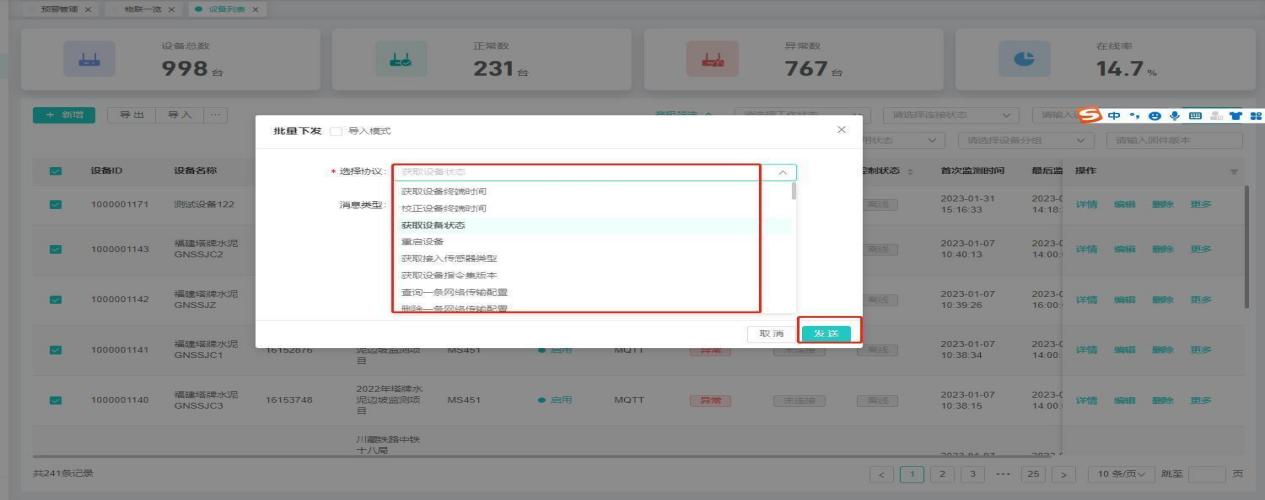Click the 取消 button

(771, 333)
